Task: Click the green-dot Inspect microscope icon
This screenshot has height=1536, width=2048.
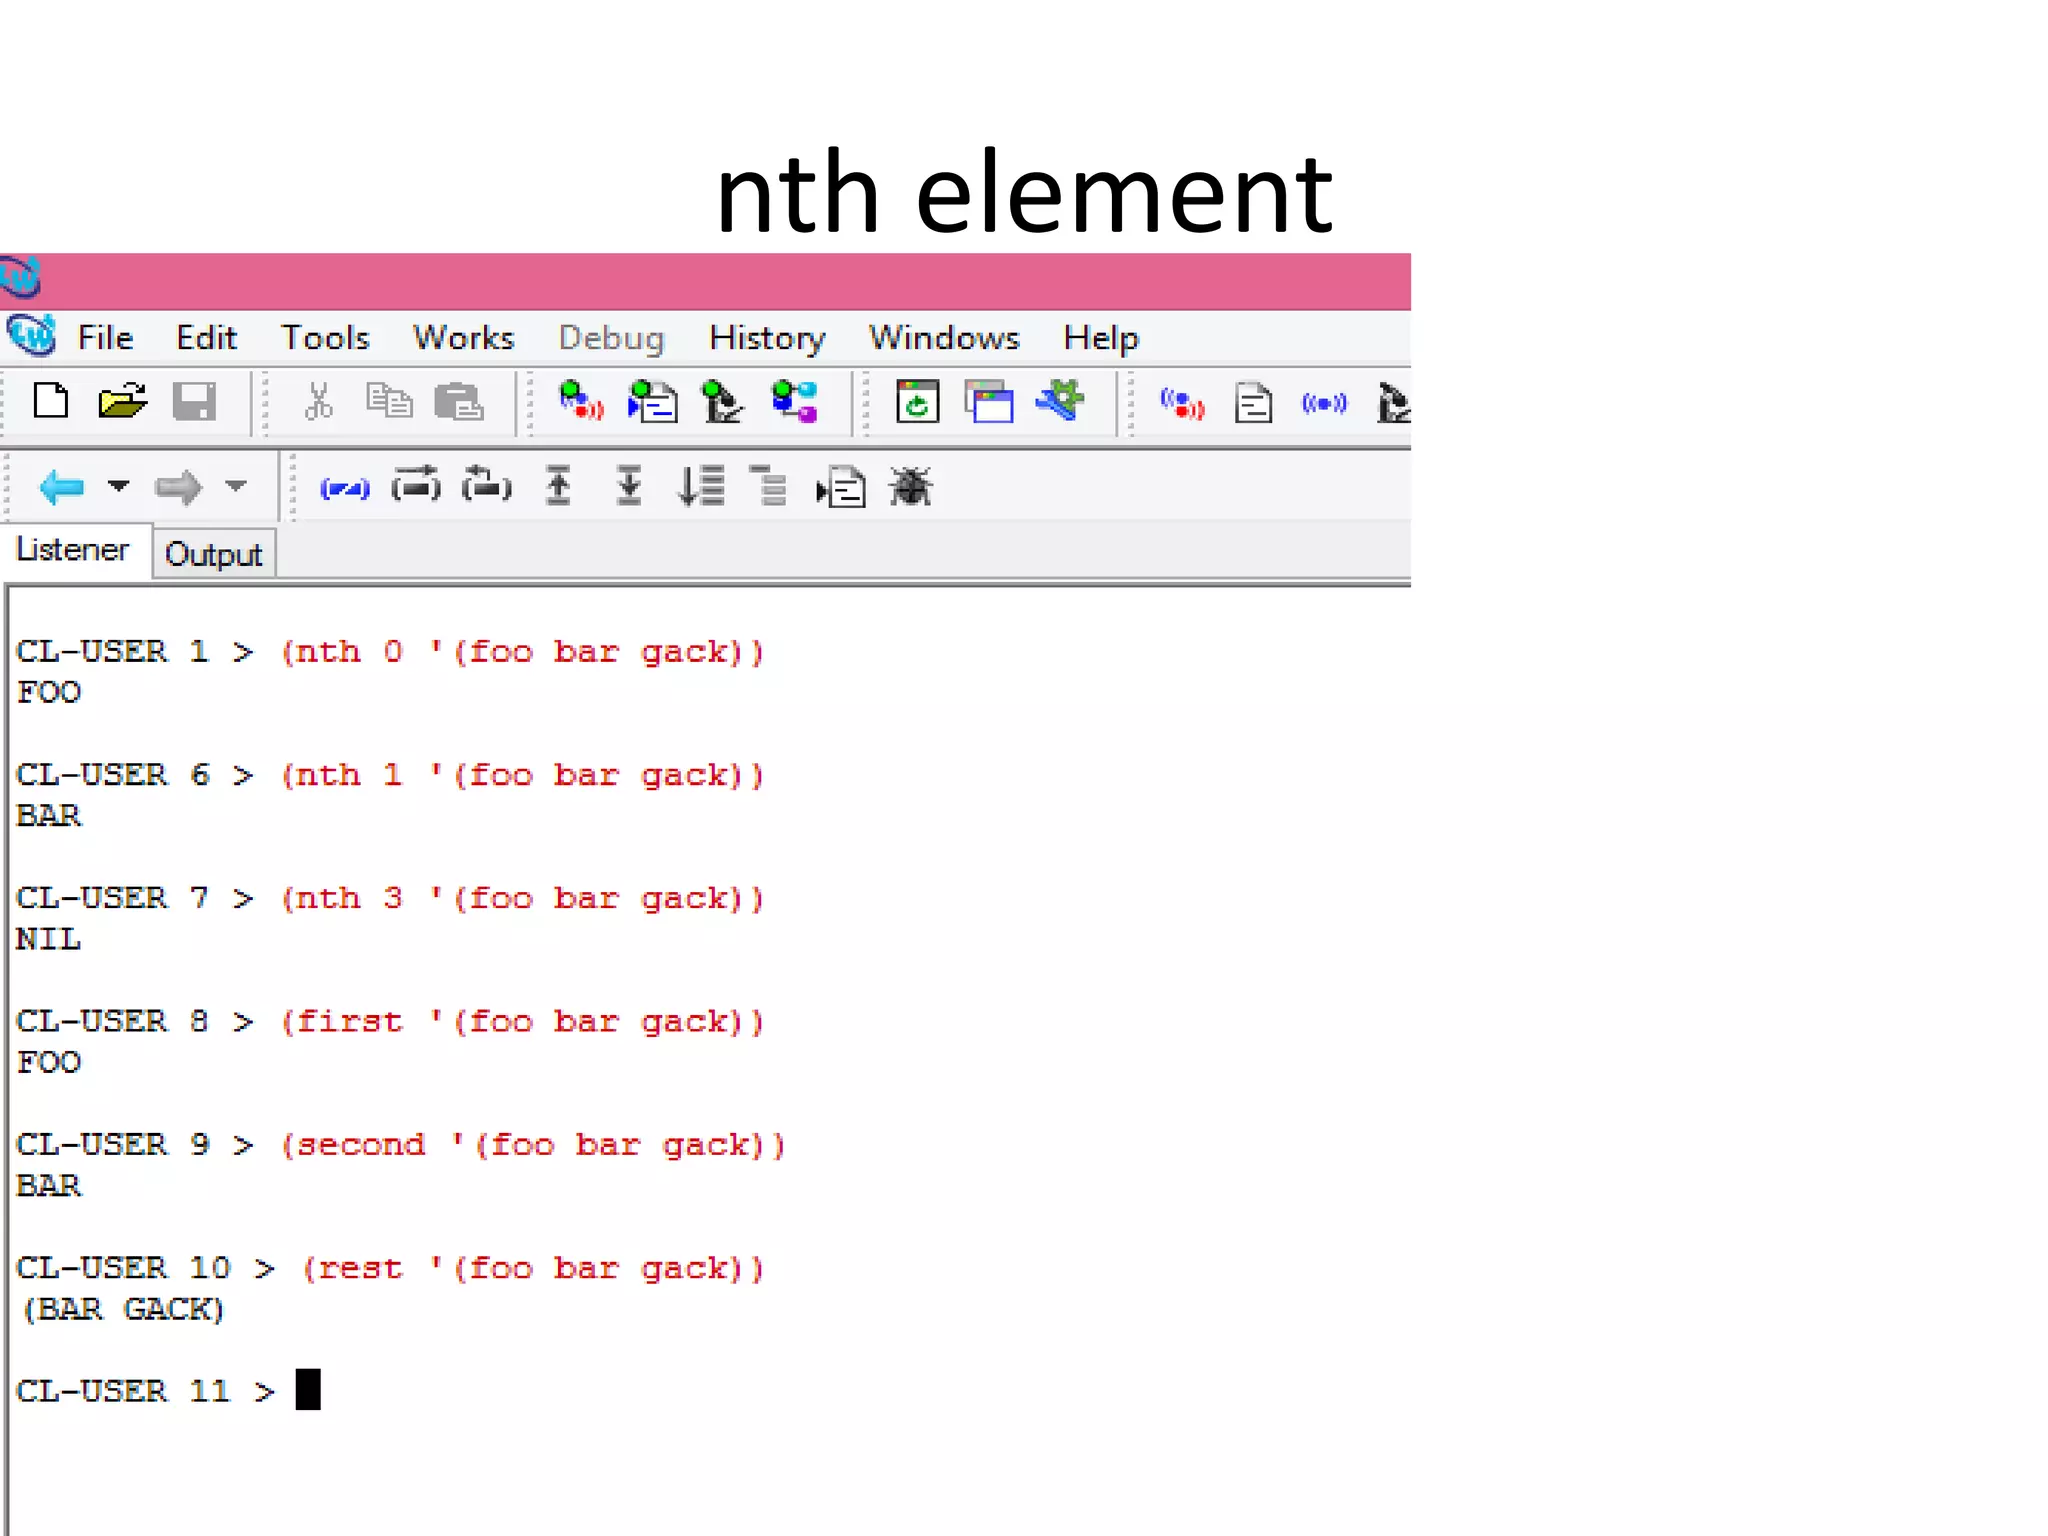Action: 722,402
